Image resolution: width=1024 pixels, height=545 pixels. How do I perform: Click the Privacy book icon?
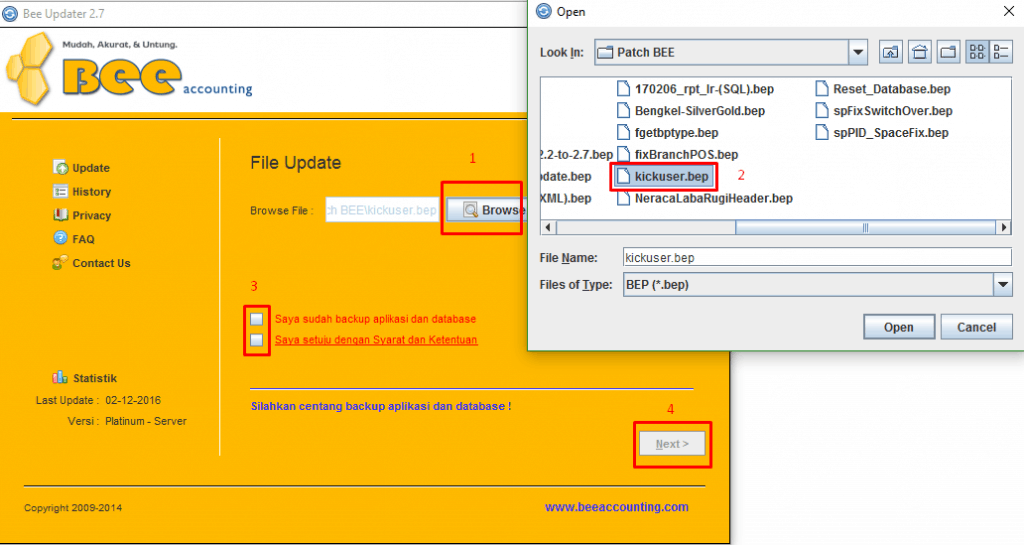click(x=61, y=215)
